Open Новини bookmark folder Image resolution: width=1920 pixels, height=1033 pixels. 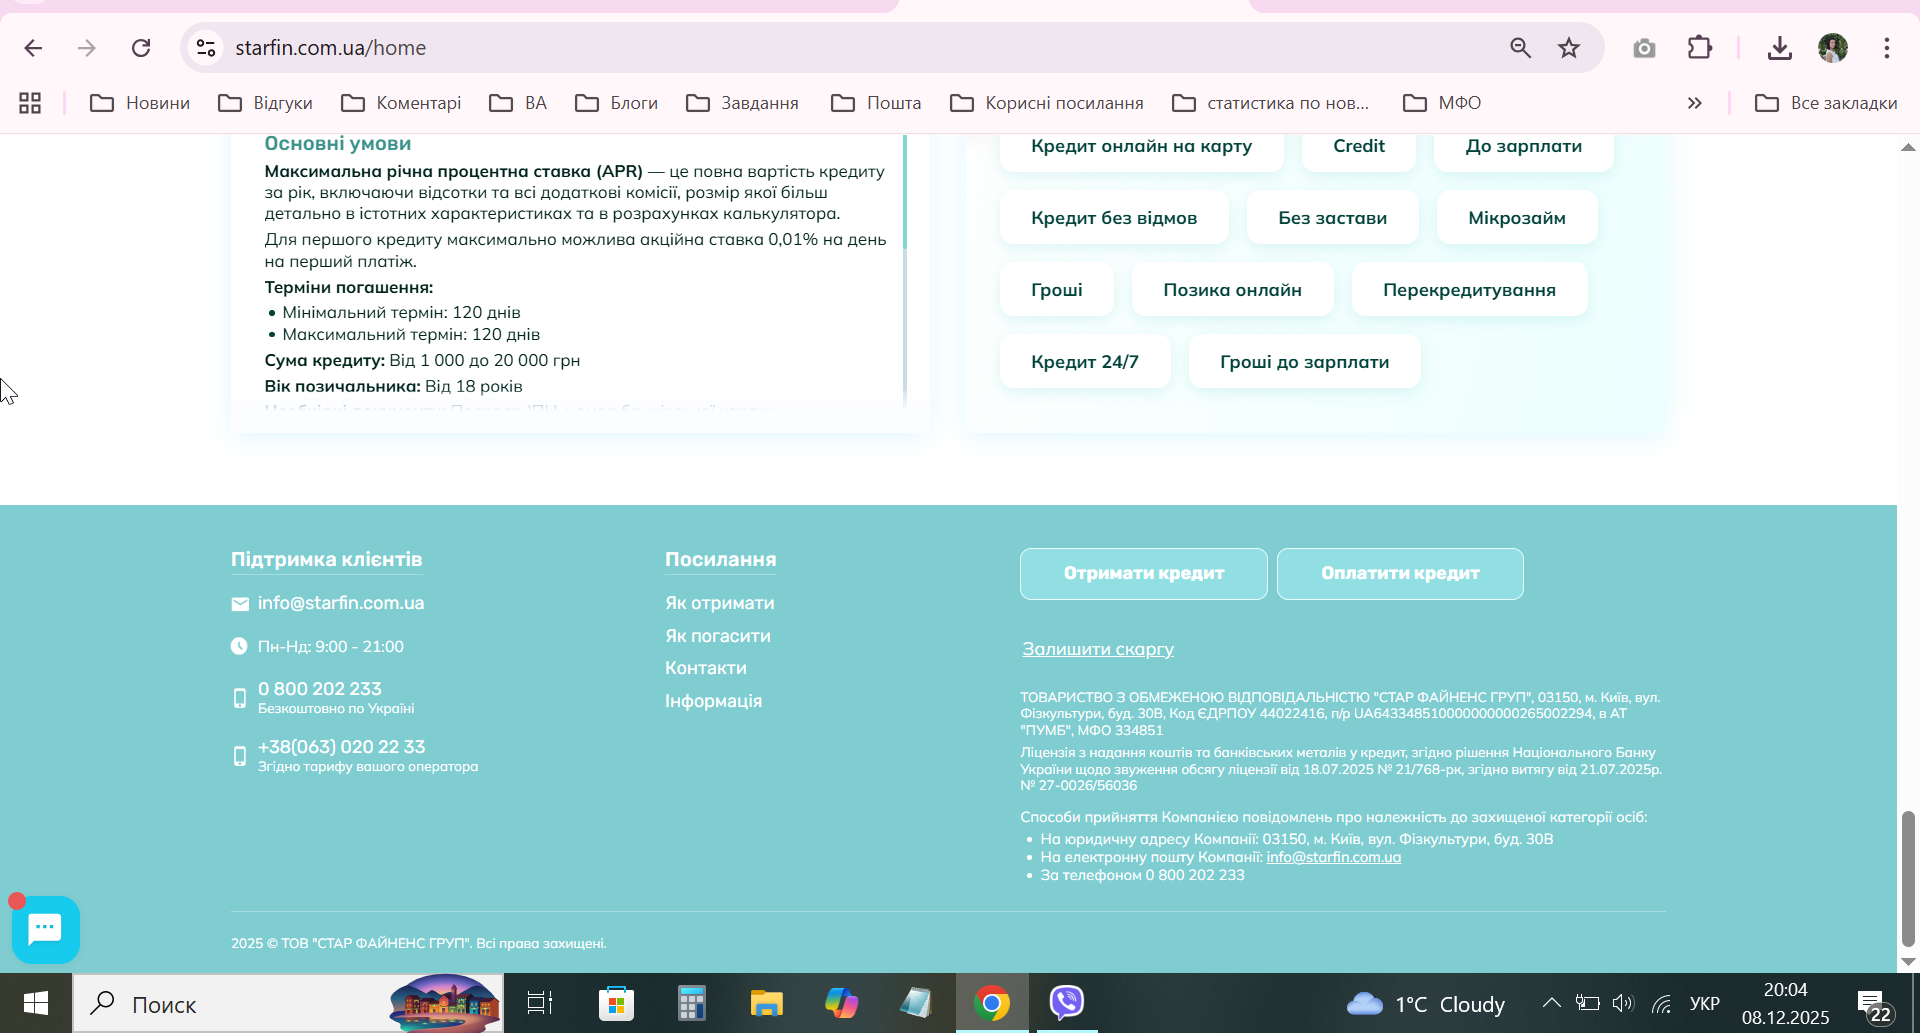140,103
